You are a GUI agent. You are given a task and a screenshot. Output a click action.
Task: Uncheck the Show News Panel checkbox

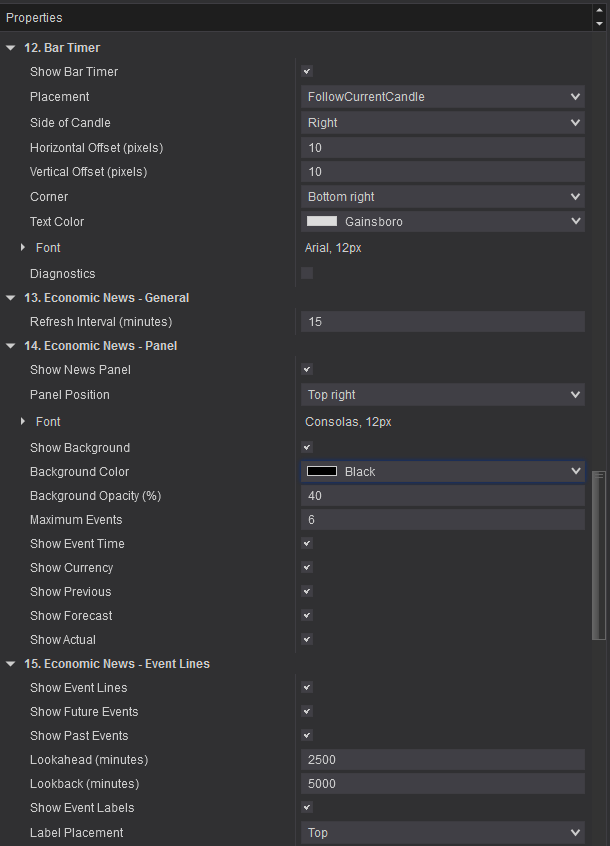click(307, 370)
